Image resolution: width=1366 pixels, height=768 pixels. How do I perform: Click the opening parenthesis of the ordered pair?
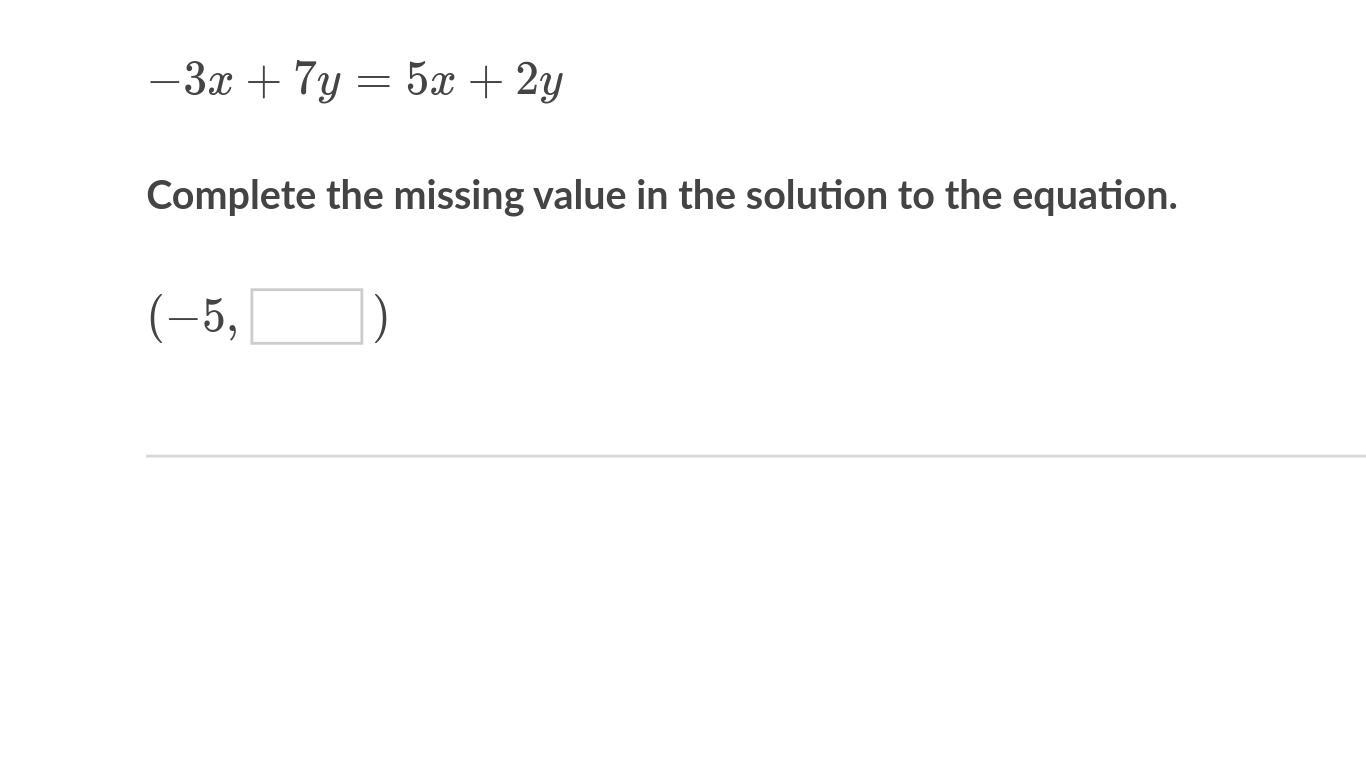click(155, 317)
